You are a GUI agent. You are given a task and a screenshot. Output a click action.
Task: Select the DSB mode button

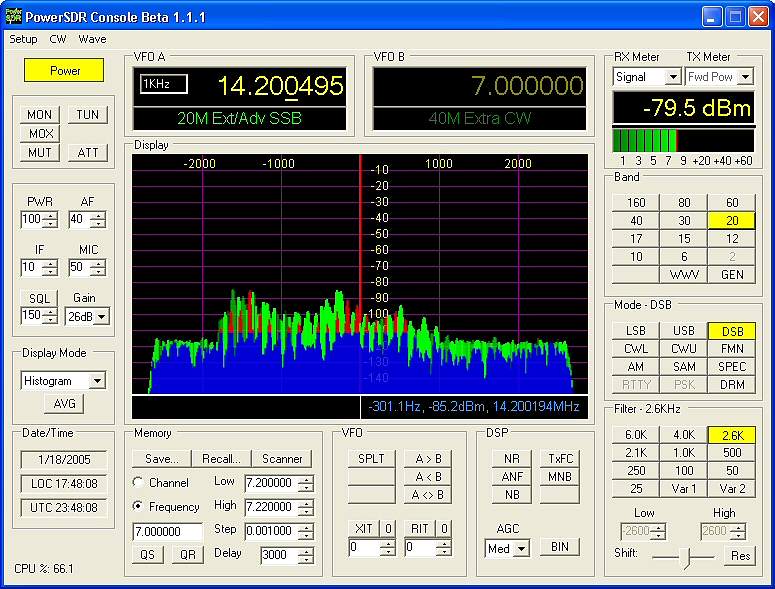tap(732, 331)
